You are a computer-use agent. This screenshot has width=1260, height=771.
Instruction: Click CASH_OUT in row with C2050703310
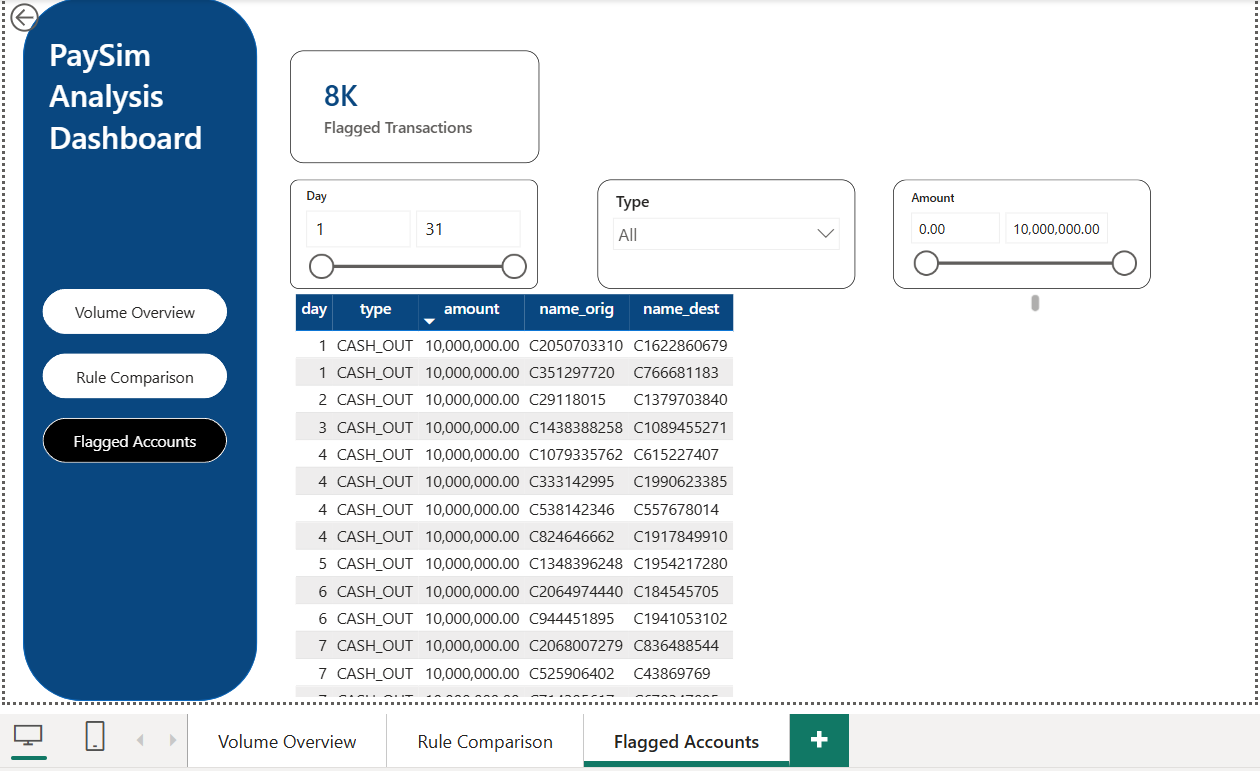coord(375,345)
